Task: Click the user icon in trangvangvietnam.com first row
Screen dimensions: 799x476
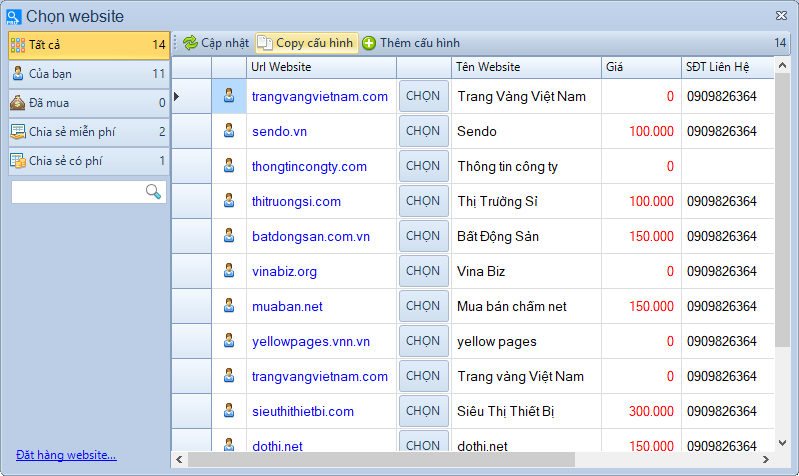Action: 229,95
